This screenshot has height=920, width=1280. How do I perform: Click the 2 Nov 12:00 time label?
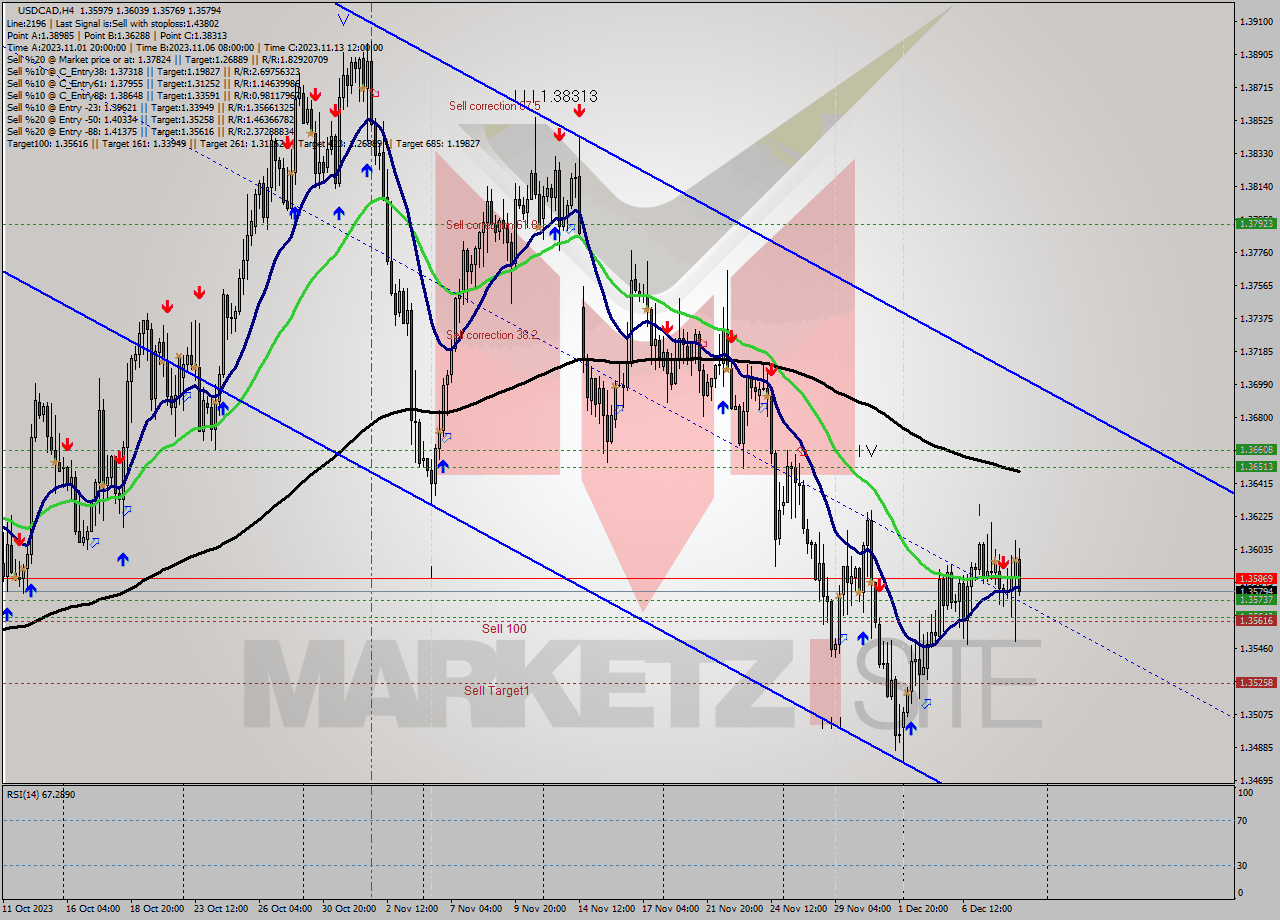tap(411, 910)
